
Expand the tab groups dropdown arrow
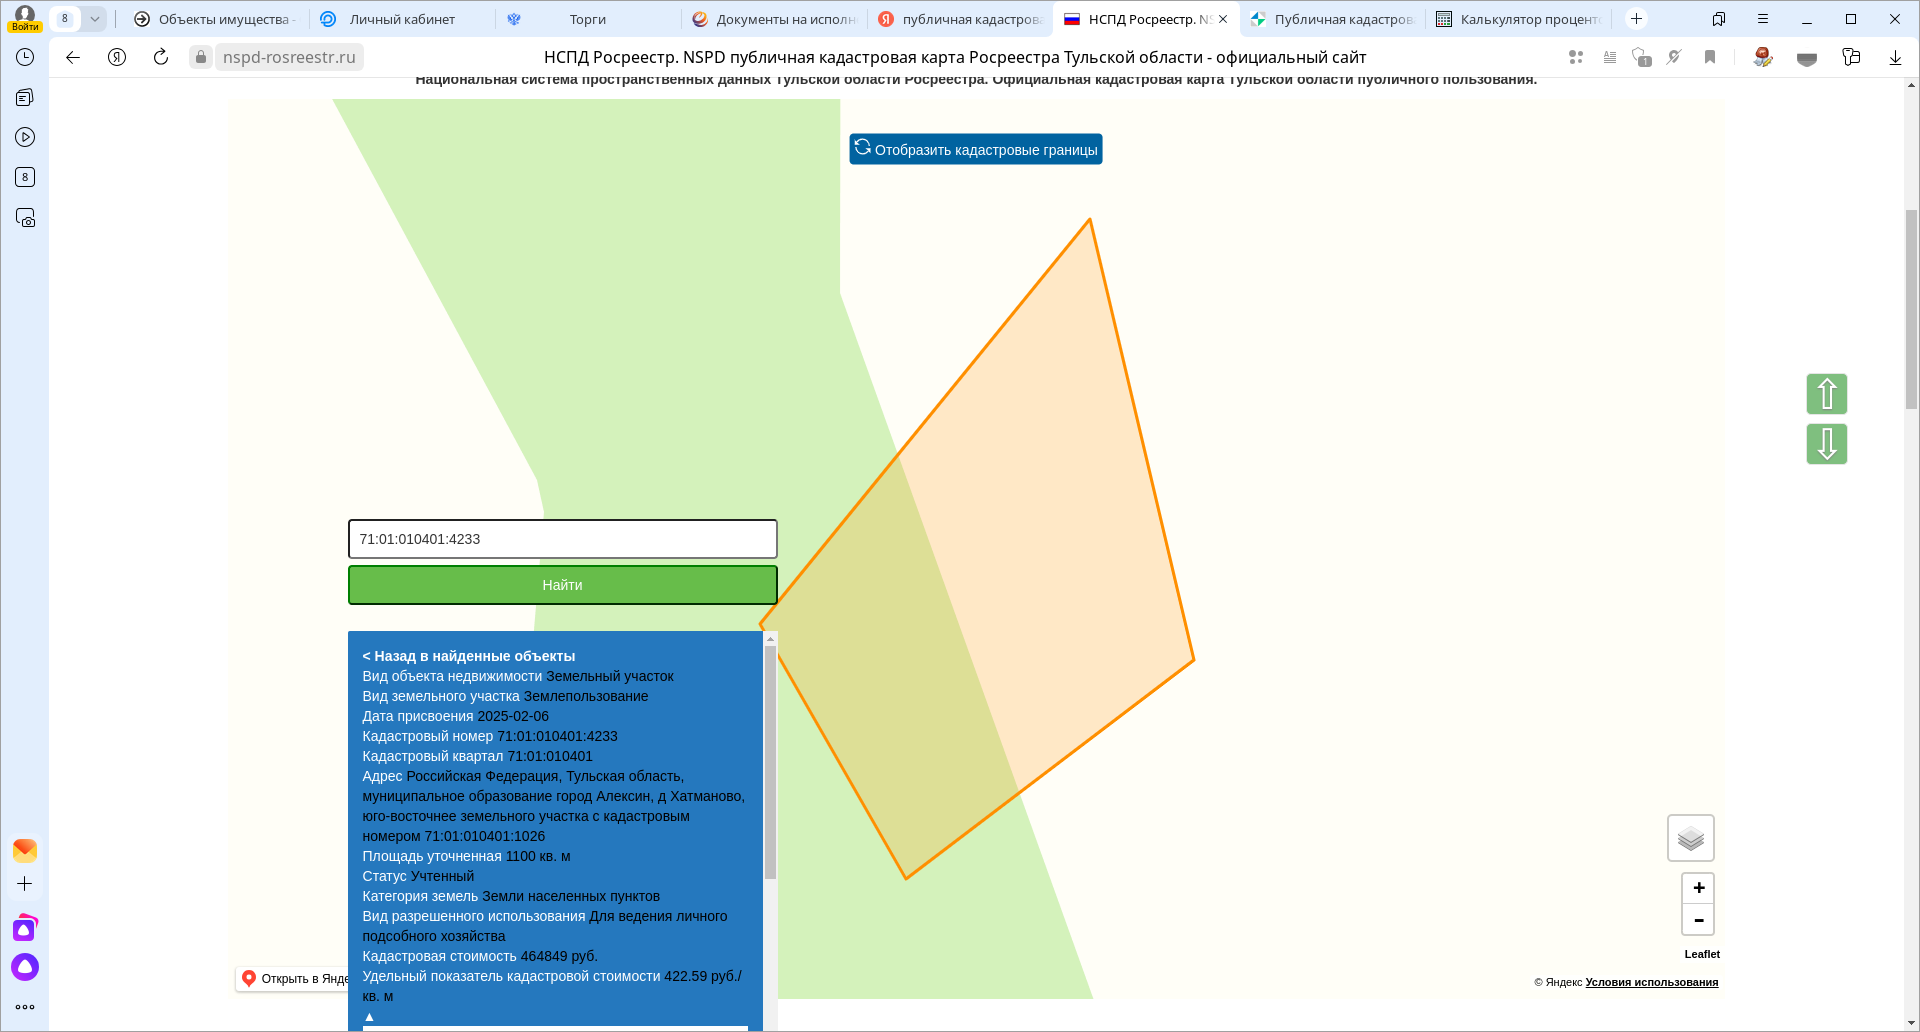(x=95, y=19)
